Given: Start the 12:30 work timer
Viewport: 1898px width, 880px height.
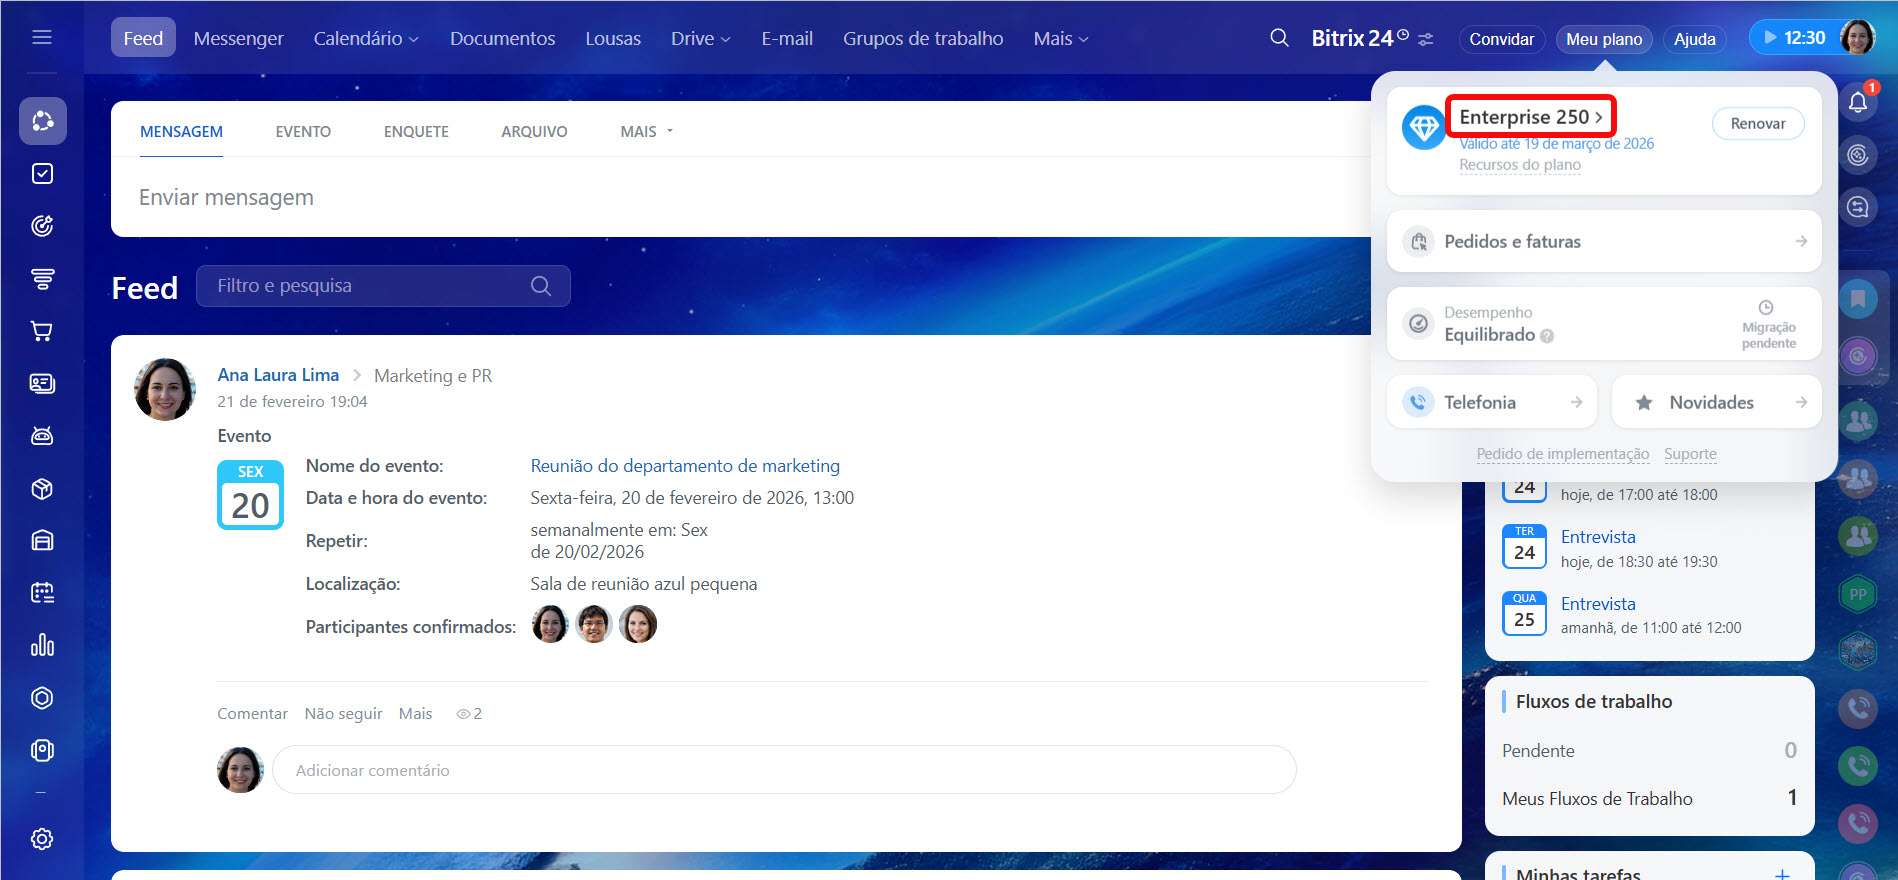Looking at the screenshot, I should click(x=1795, y=38).
